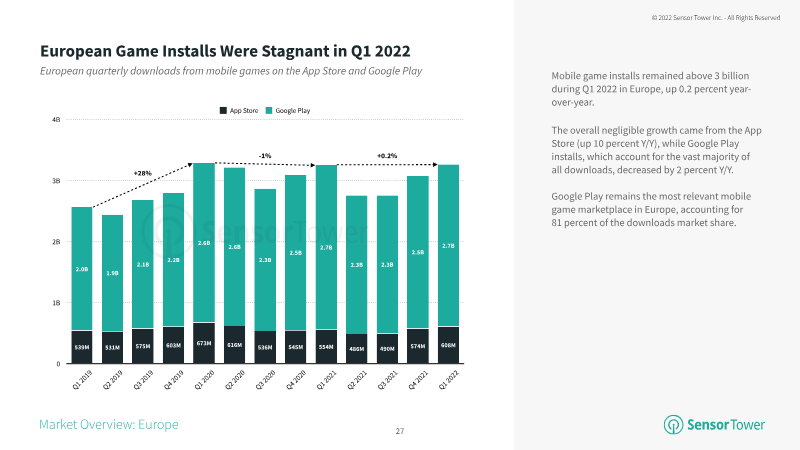Select the 486M App Store bar segment
Viewport: 800px width, 450px height.
point(356,348)
